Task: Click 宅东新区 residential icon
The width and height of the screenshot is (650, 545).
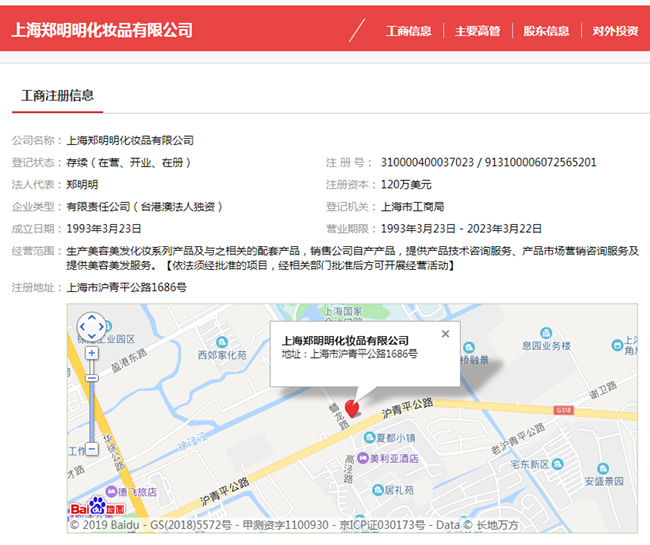Action: [558, 464]
